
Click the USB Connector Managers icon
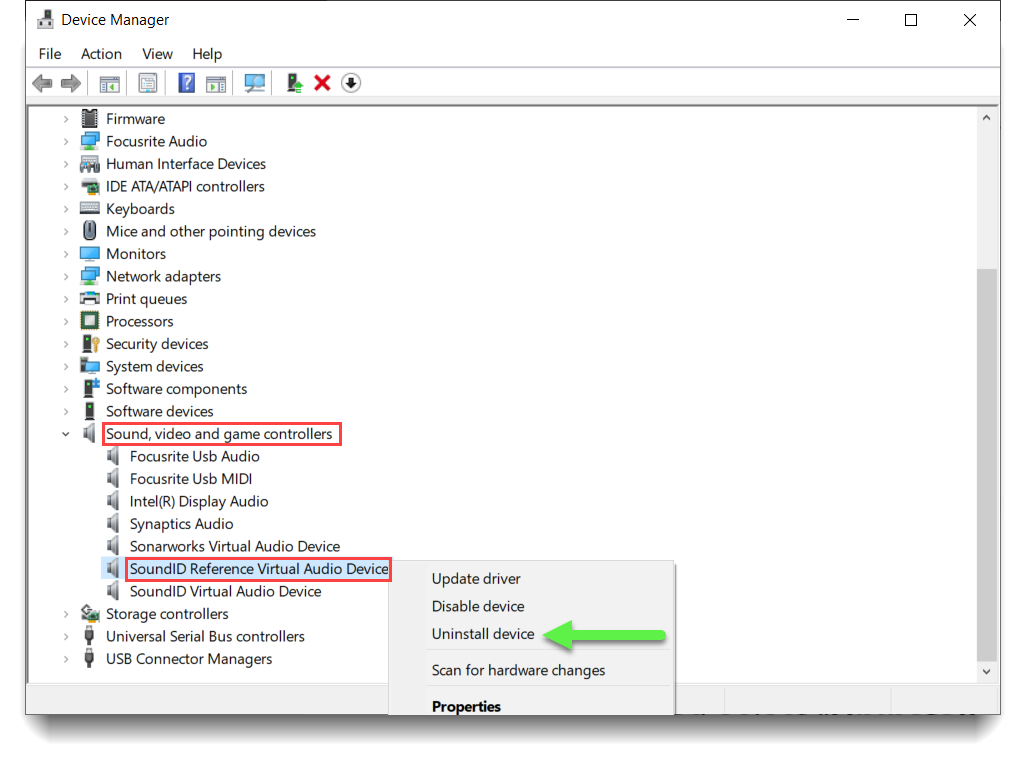coord(89,658)
